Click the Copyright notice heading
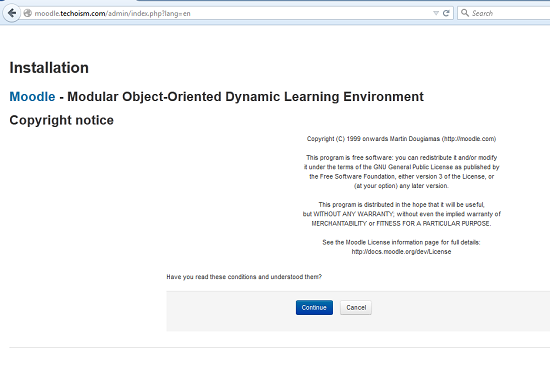This screenshot has width=550, height=389. [x=61, y=120]
